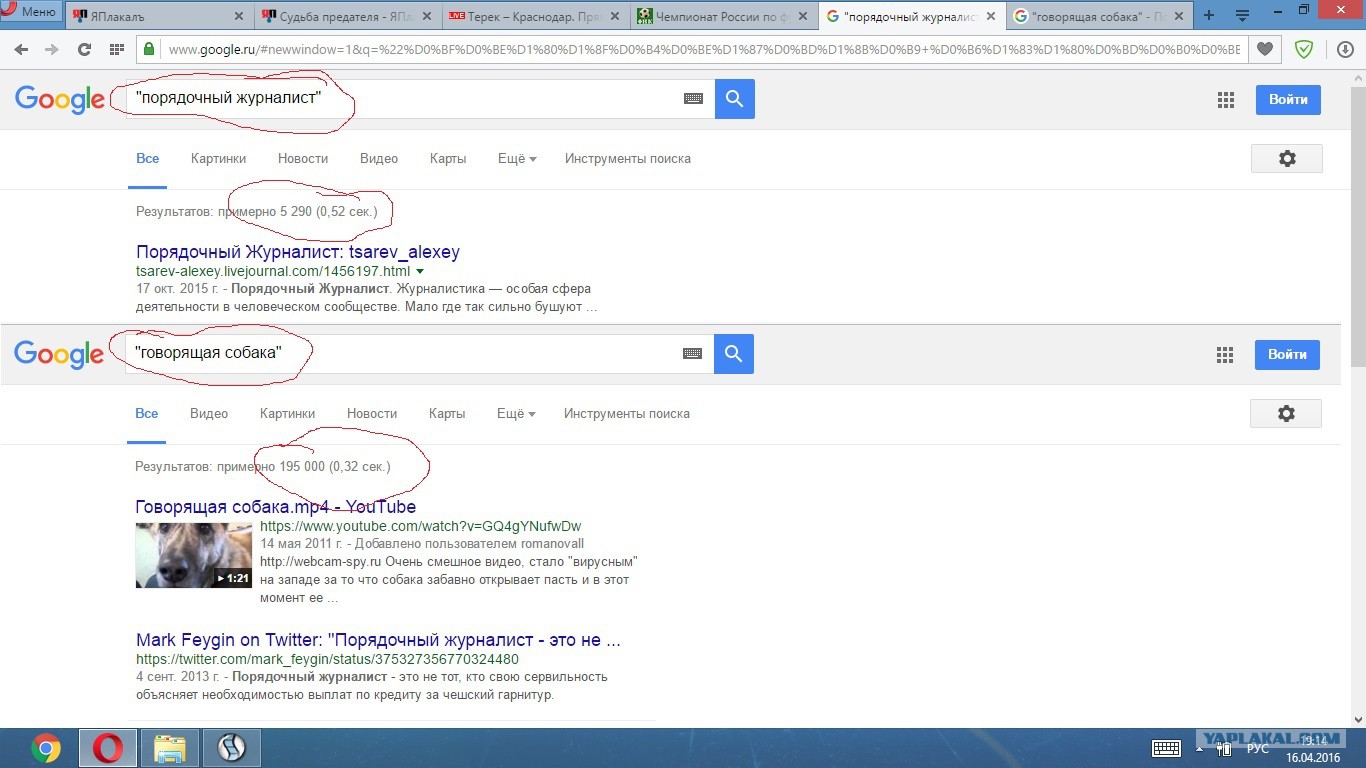Close the ЯПлакалъ tab

pos(238,15)
